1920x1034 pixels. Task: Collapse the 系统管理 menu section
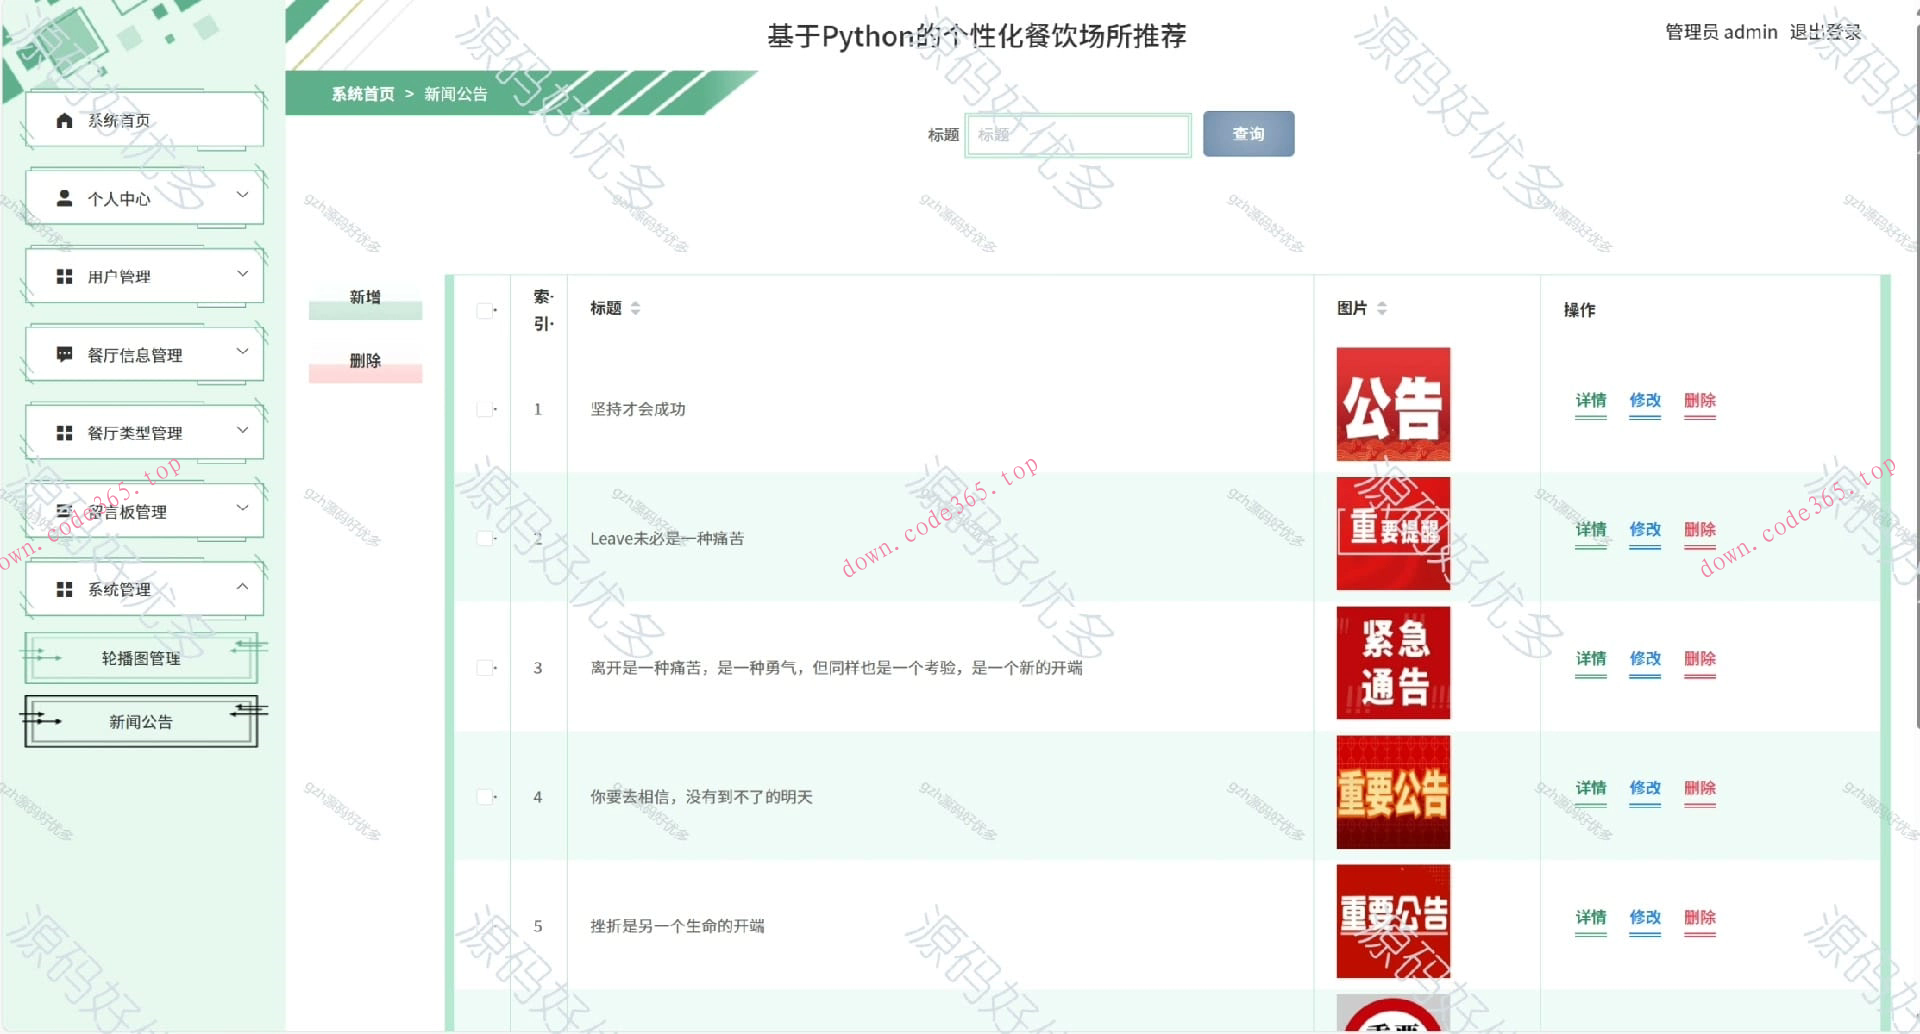pyautogui.click(x=241, y=589)
